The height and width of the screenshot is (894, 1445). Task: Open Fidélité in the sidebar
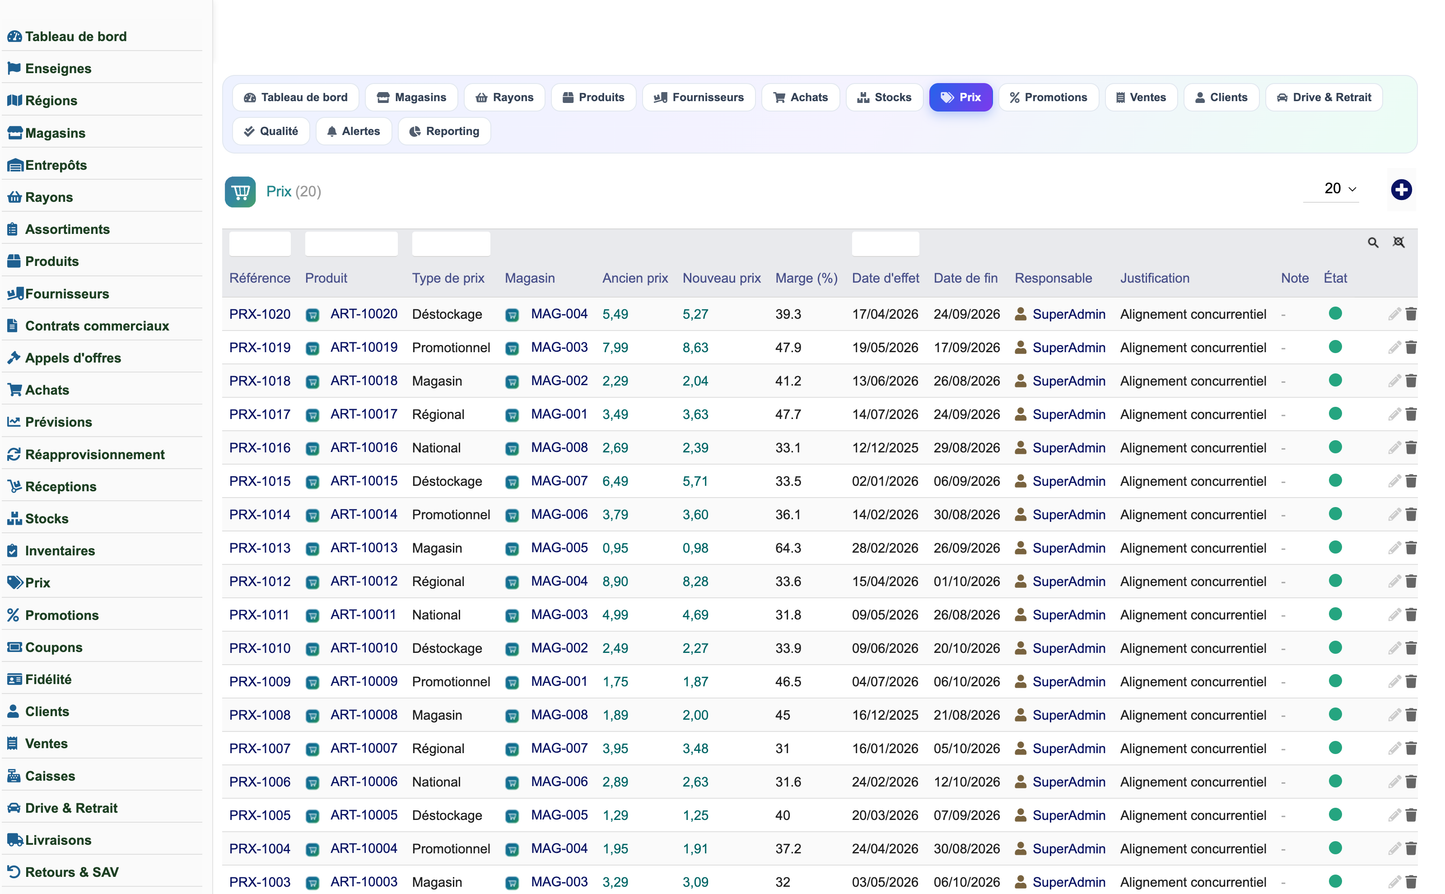coord(48,680)
